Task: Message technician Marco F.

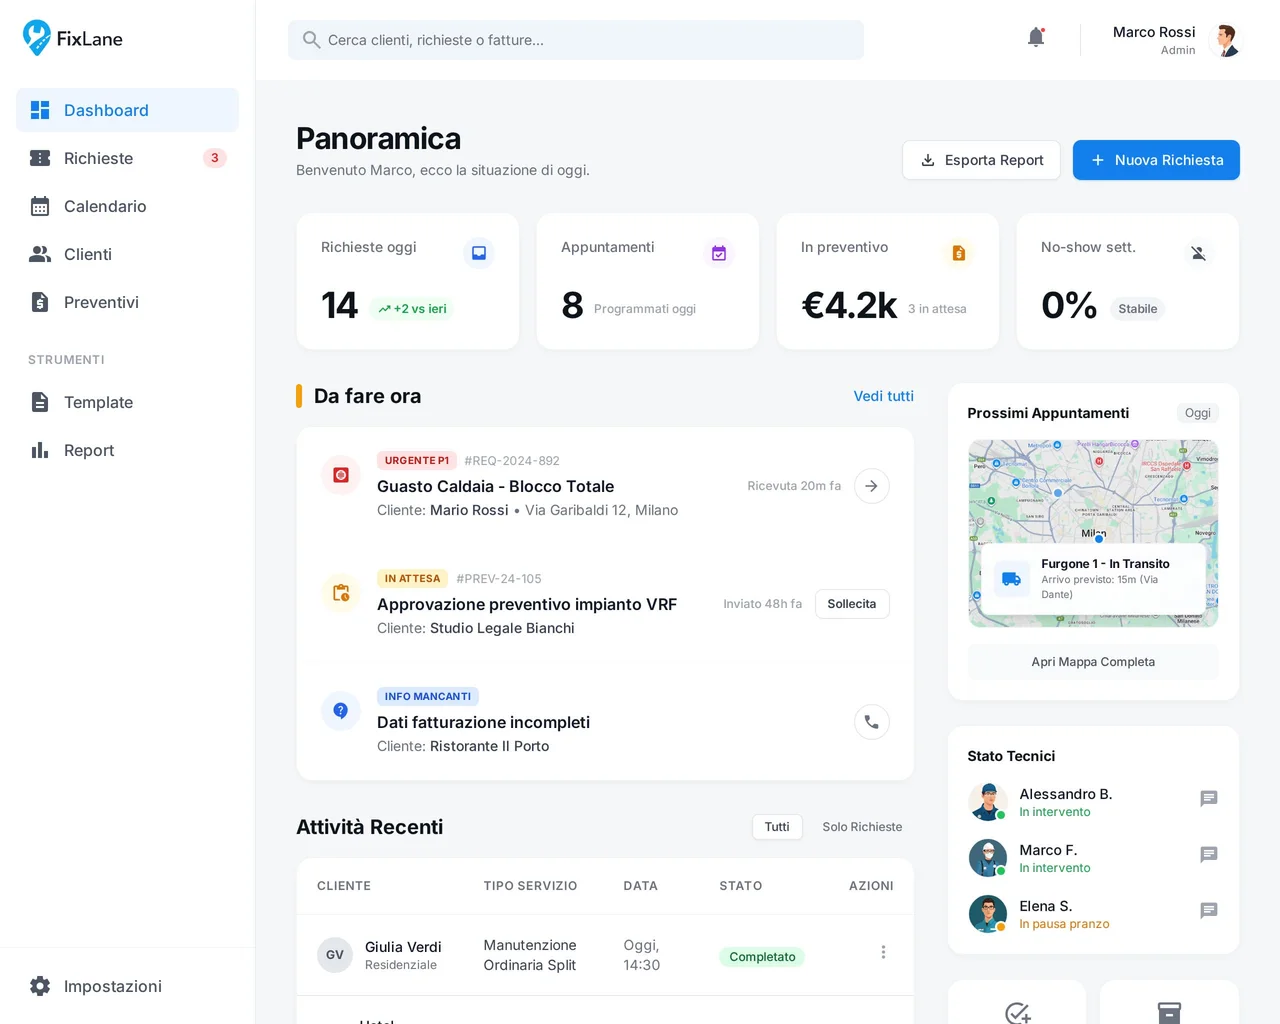Action: pos(1208,854)
